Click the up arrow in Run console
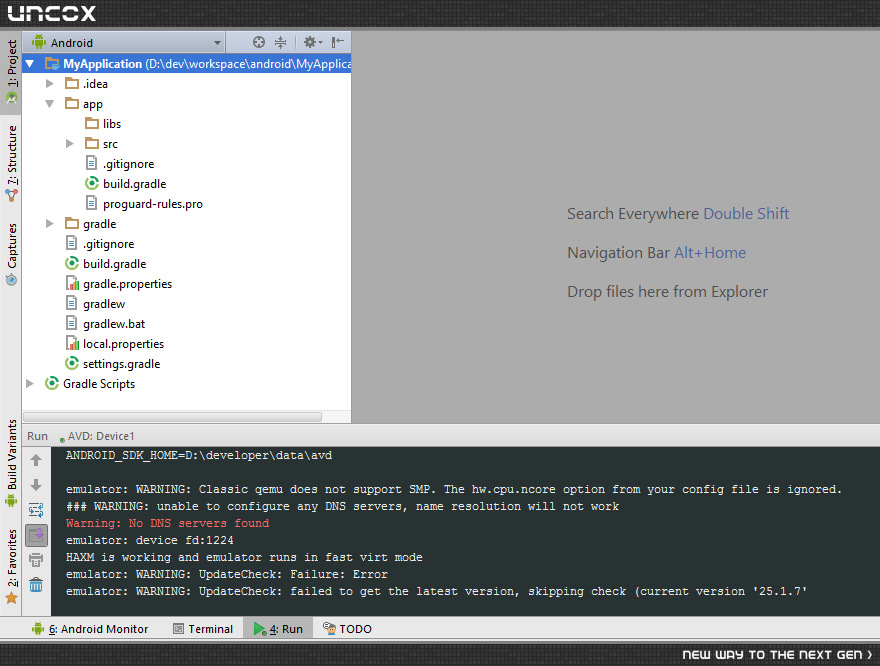 [36, 460]
